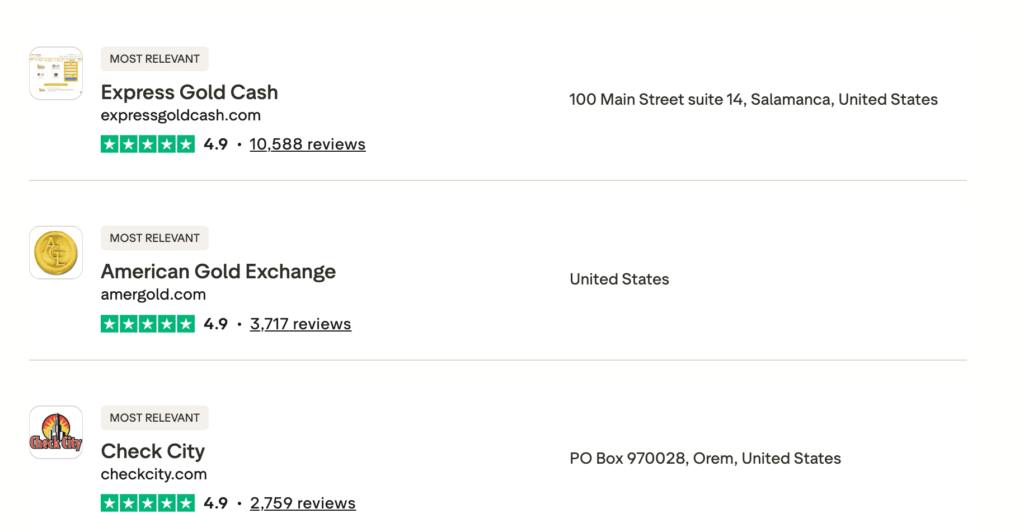Image resolution: width=1024 pixels, height=532 pixels.
Task: Click Most Relevant badge above American Gold Exchange
Action: pos(155,238)
